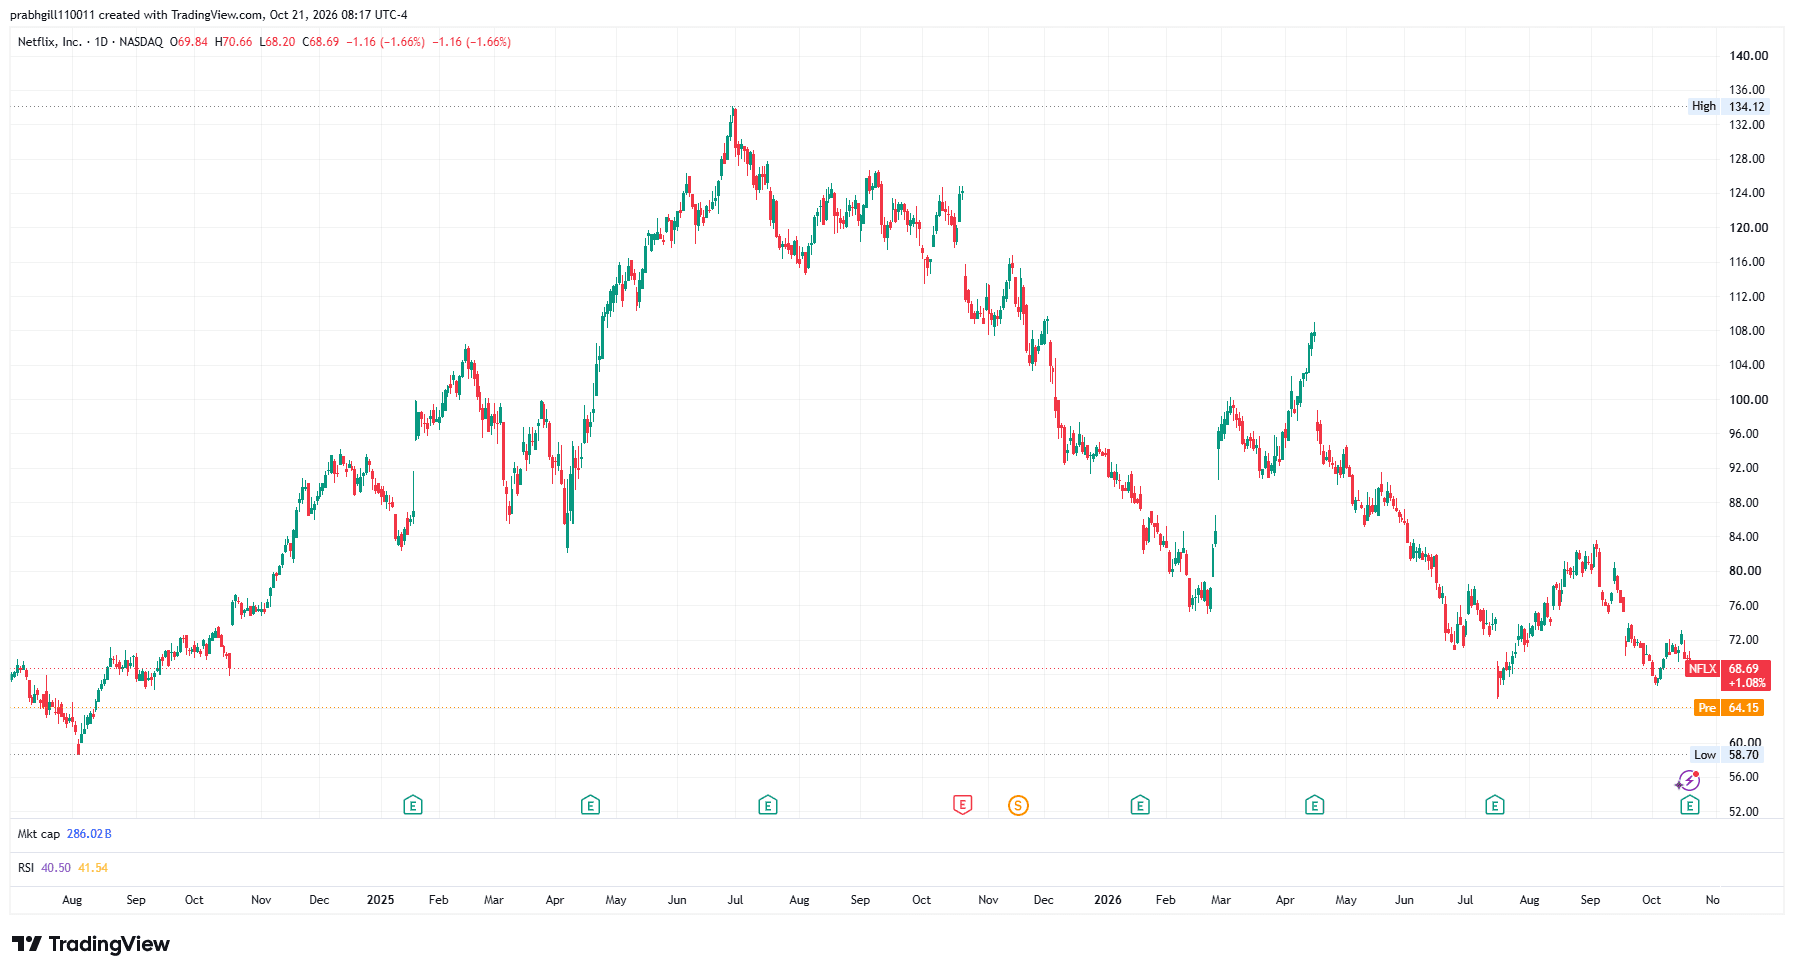Viewport: 1794px width, 974px height.
Task: Open the January 2025 earnings marker
Action: tap(413, 805)
